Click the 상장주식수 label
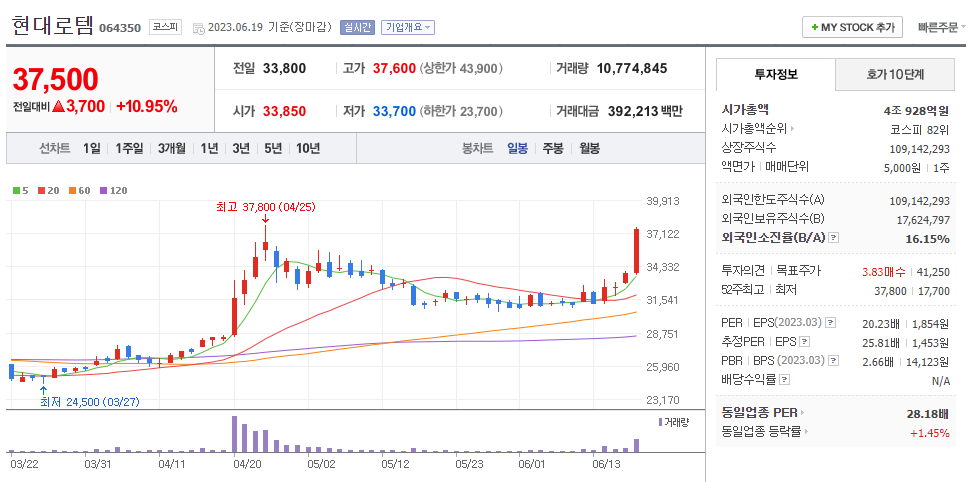The height and width of the screenshot is (482, 973). [749, 148]
